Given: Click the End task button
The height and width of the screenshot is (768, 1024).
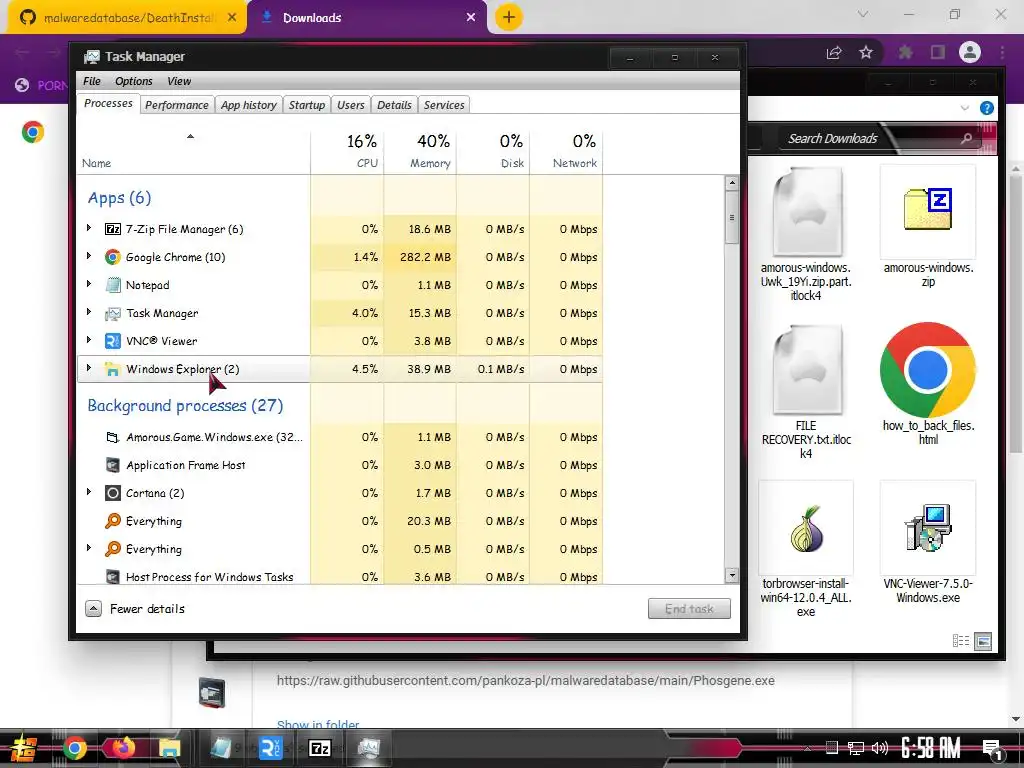Looking at the screenshot, I should (689, 609).
